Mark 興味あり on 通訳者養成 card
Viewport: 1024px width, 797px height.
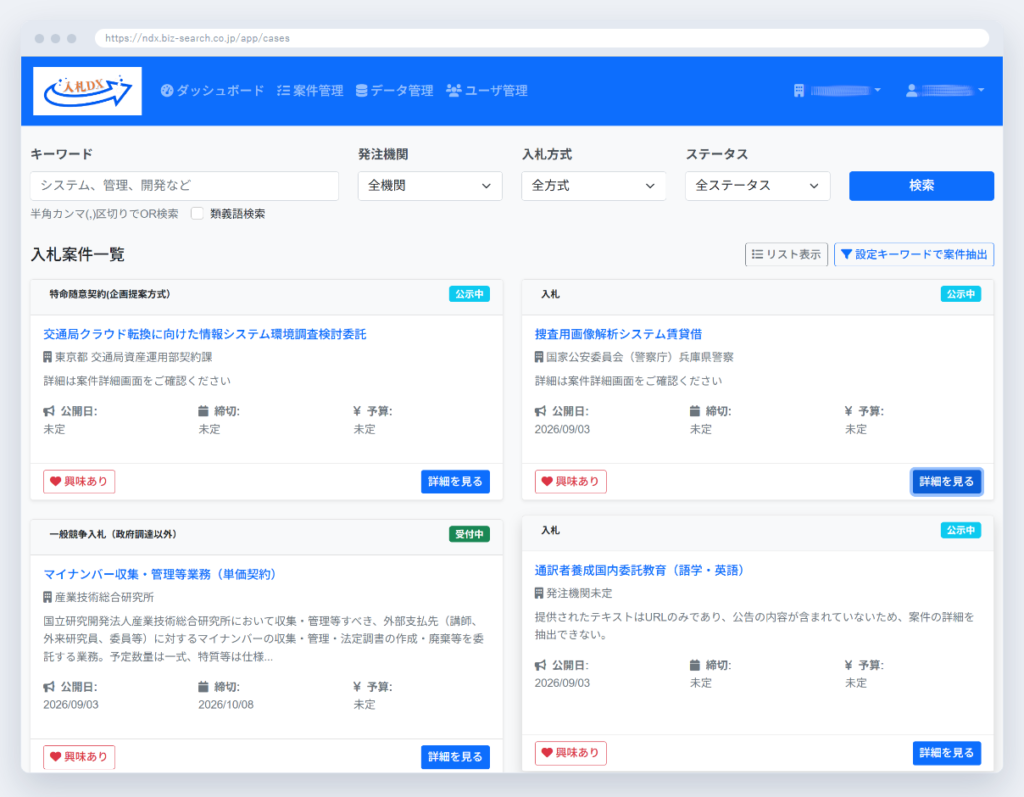click(571, 753)
